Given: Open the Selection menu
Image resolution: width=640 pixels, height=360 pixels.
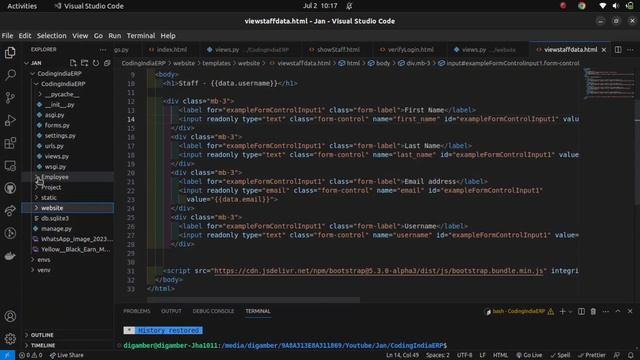Looking at the screenshot, I should coord(51,36).
